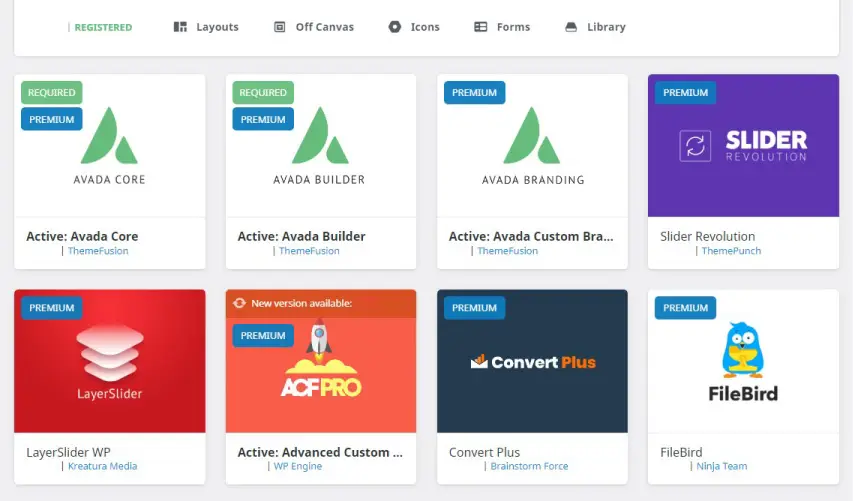Open the Registered status tab
The height and width of the screenshot is (501, 853).
point(103,27)
